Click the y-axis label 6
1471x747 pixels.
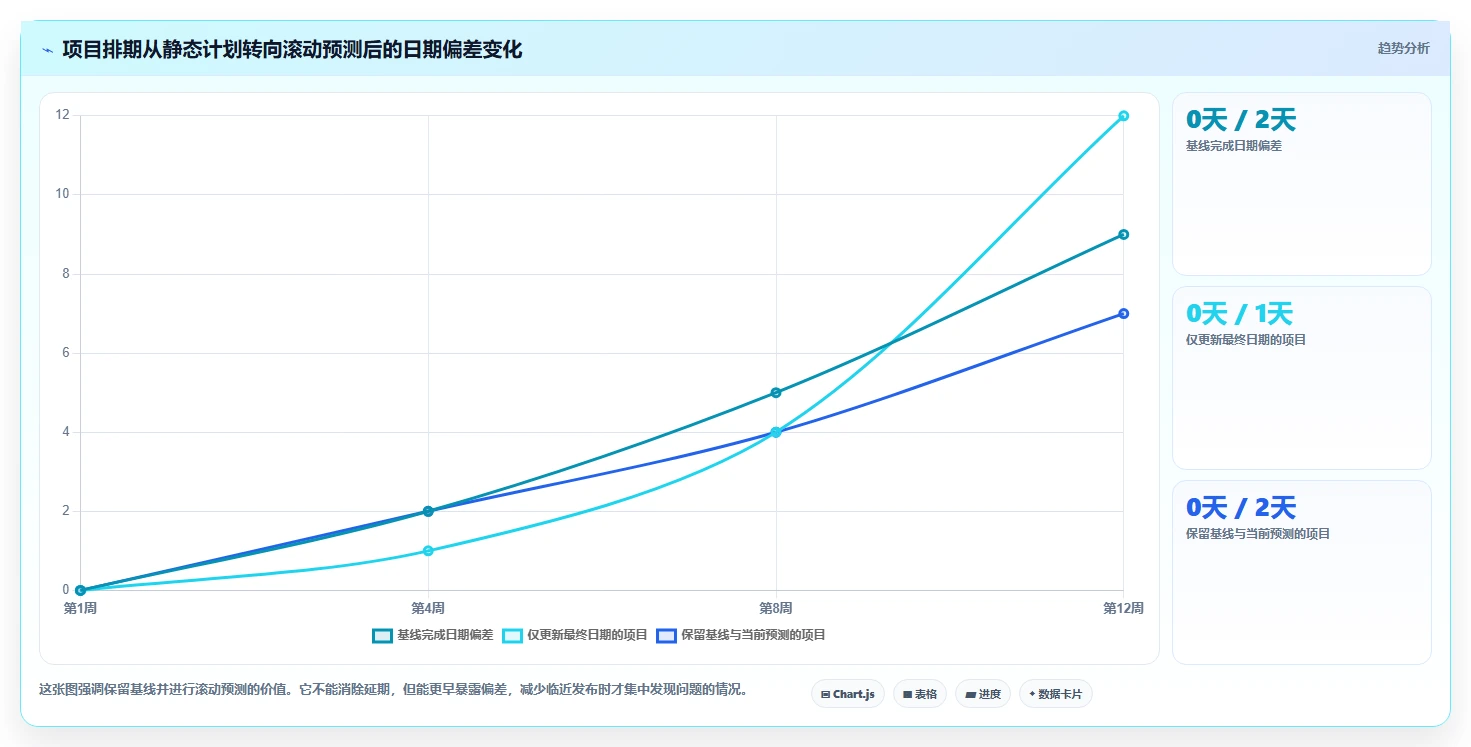65,353
